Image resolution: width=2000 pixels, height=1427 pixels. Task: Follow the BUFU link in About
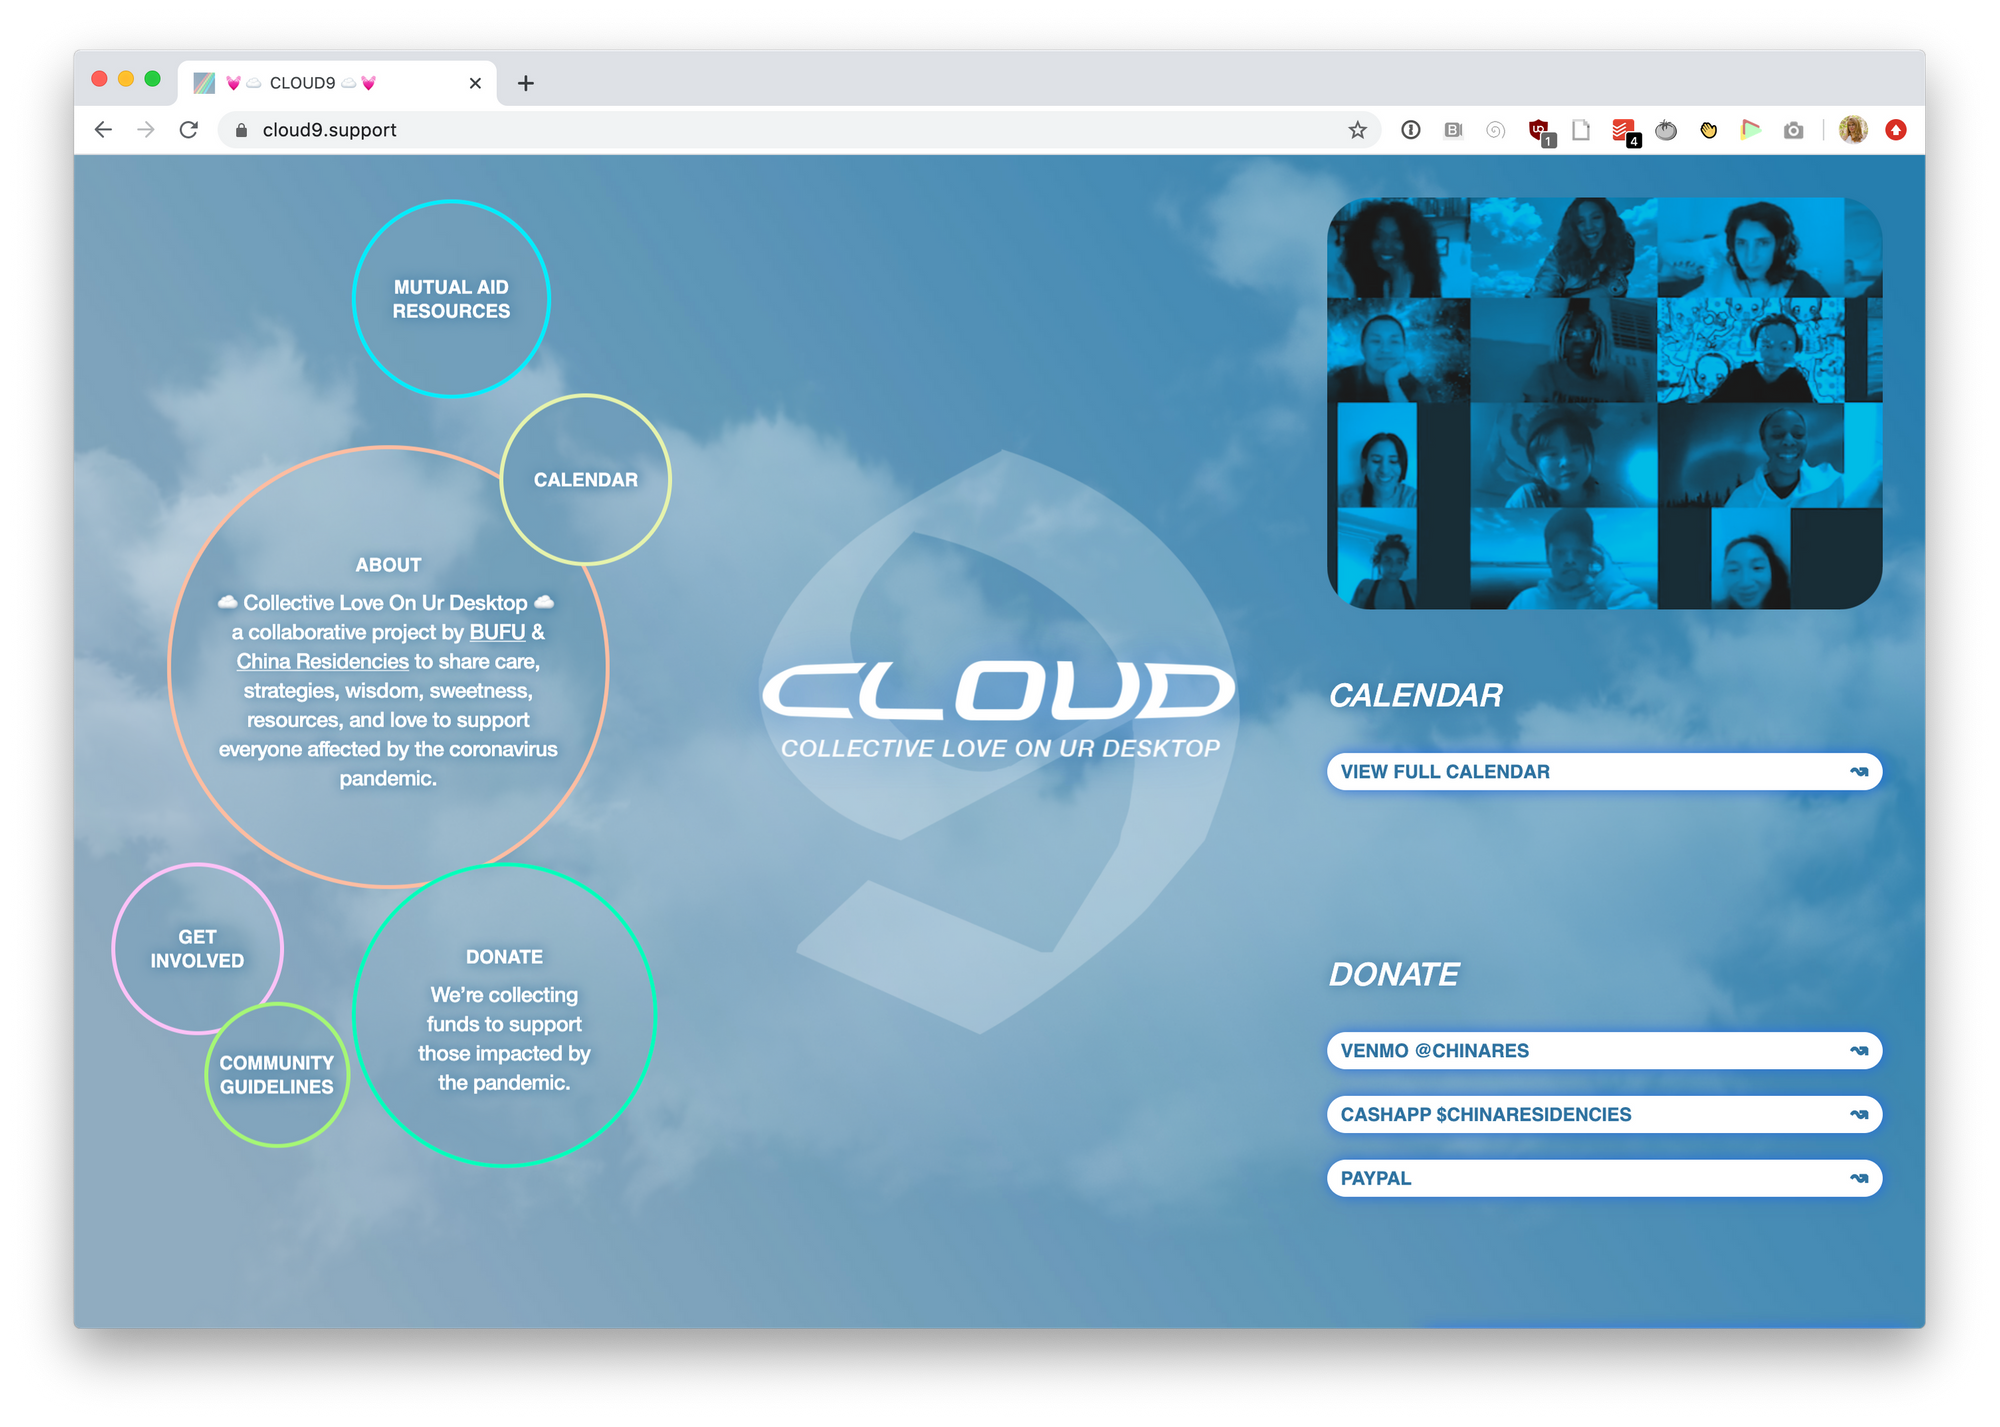(497, 632)
